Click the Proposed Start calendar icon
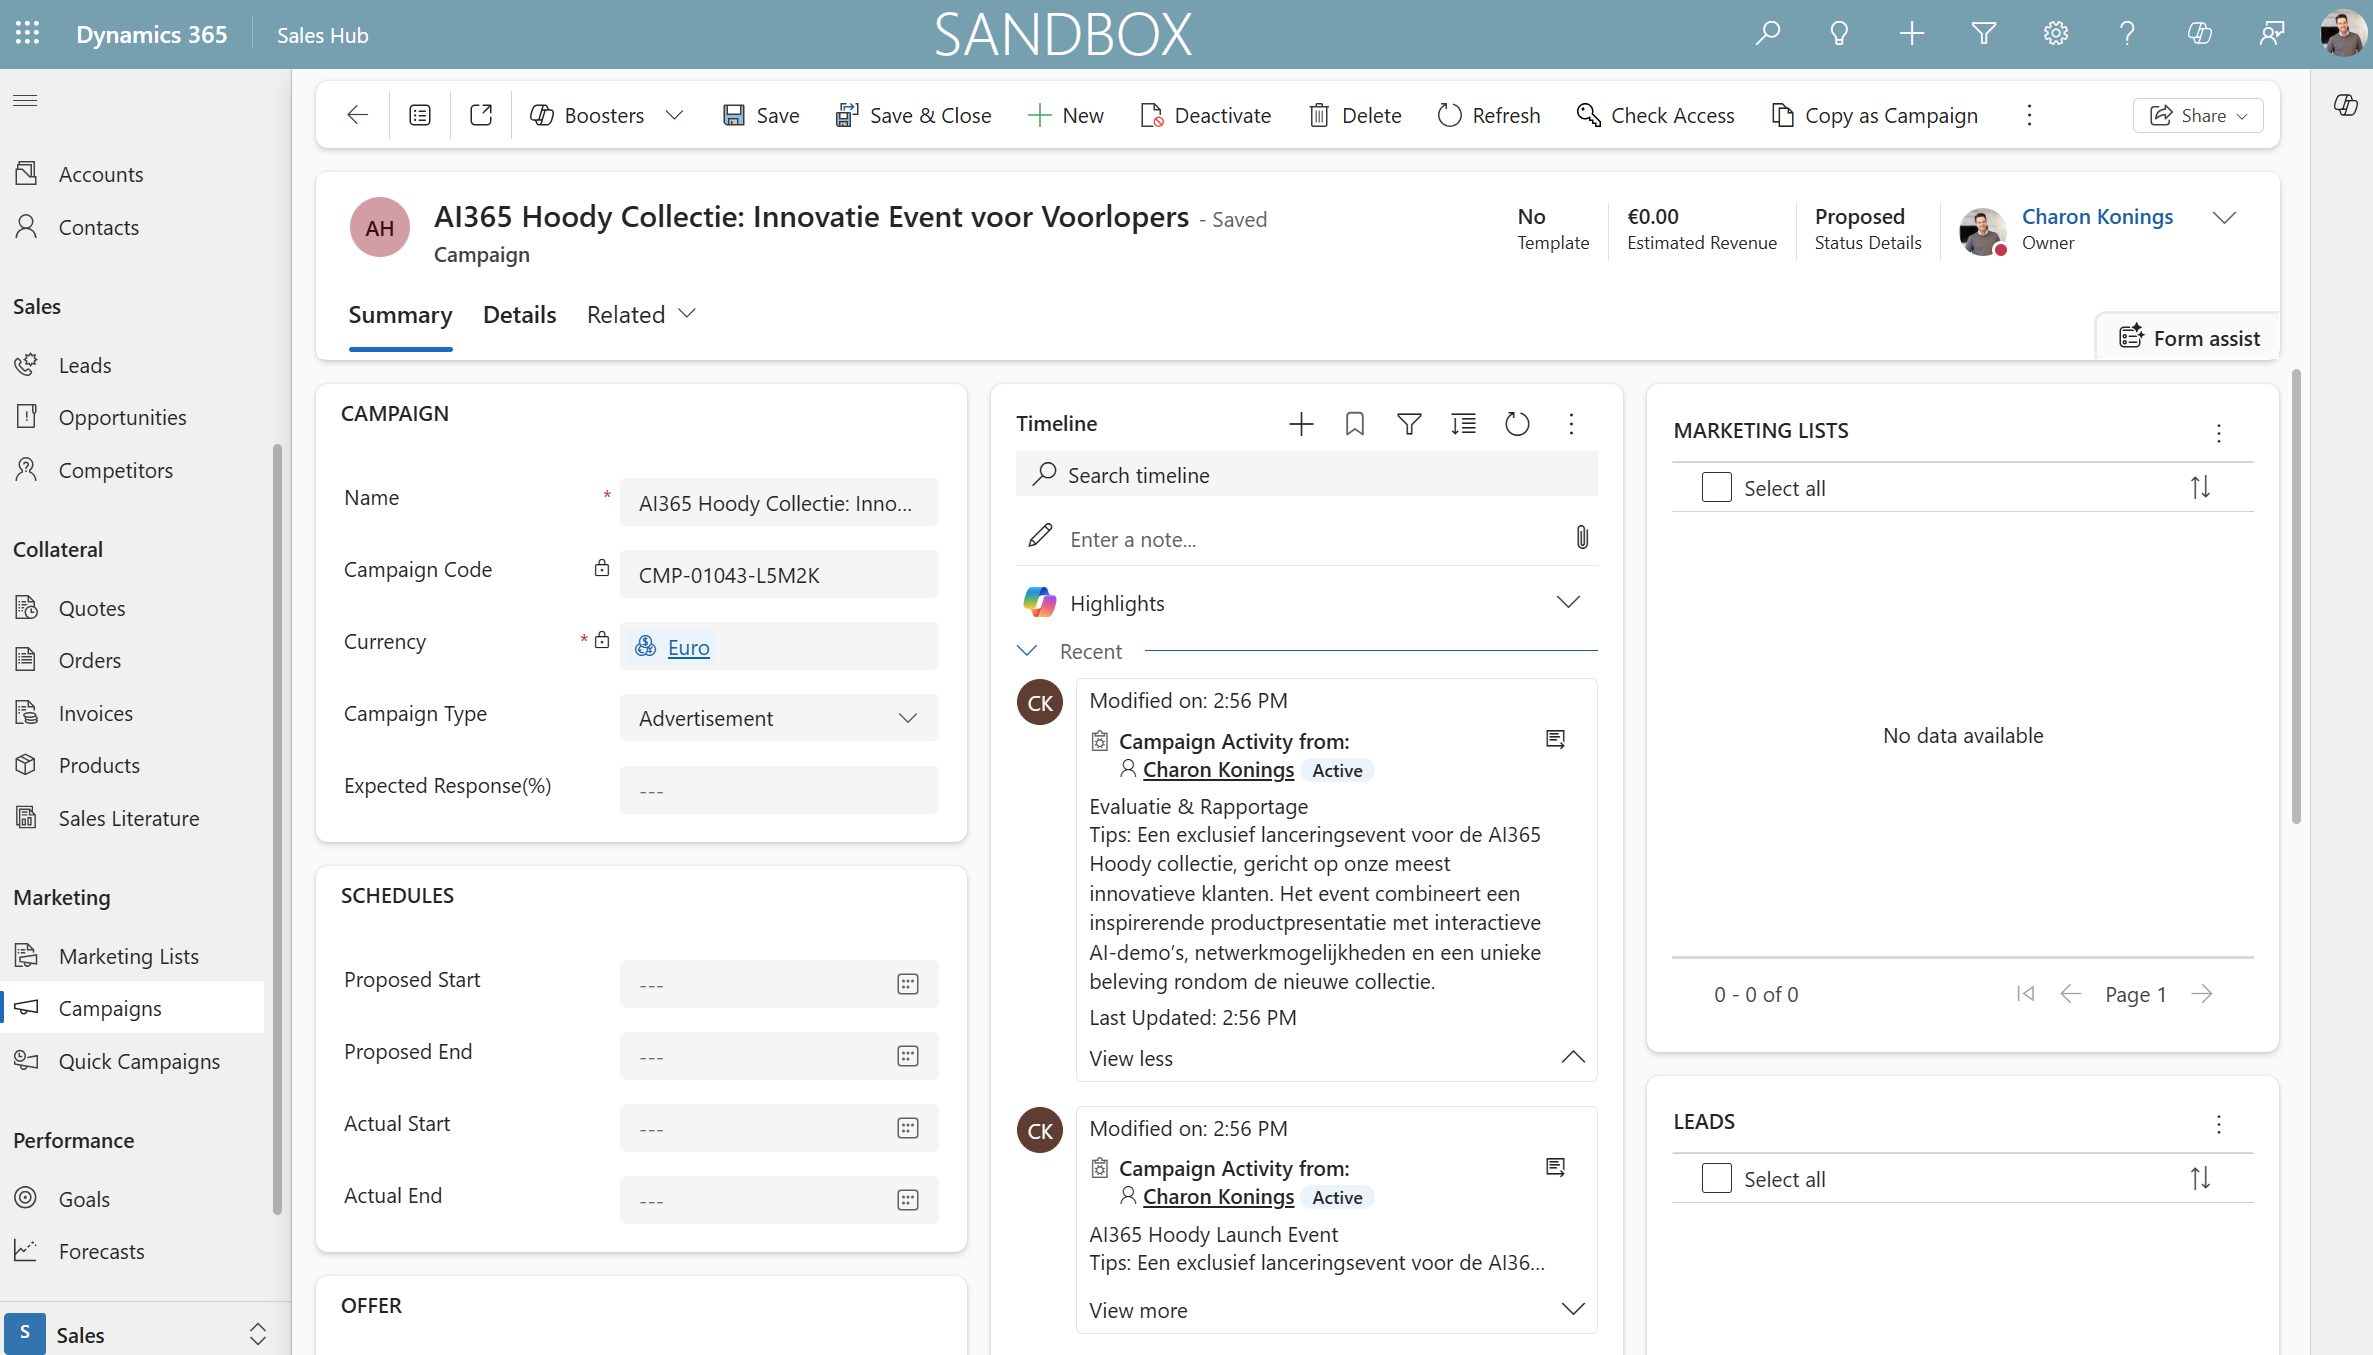Screen dimensions: 2373x1355 (x=907, y=984)
